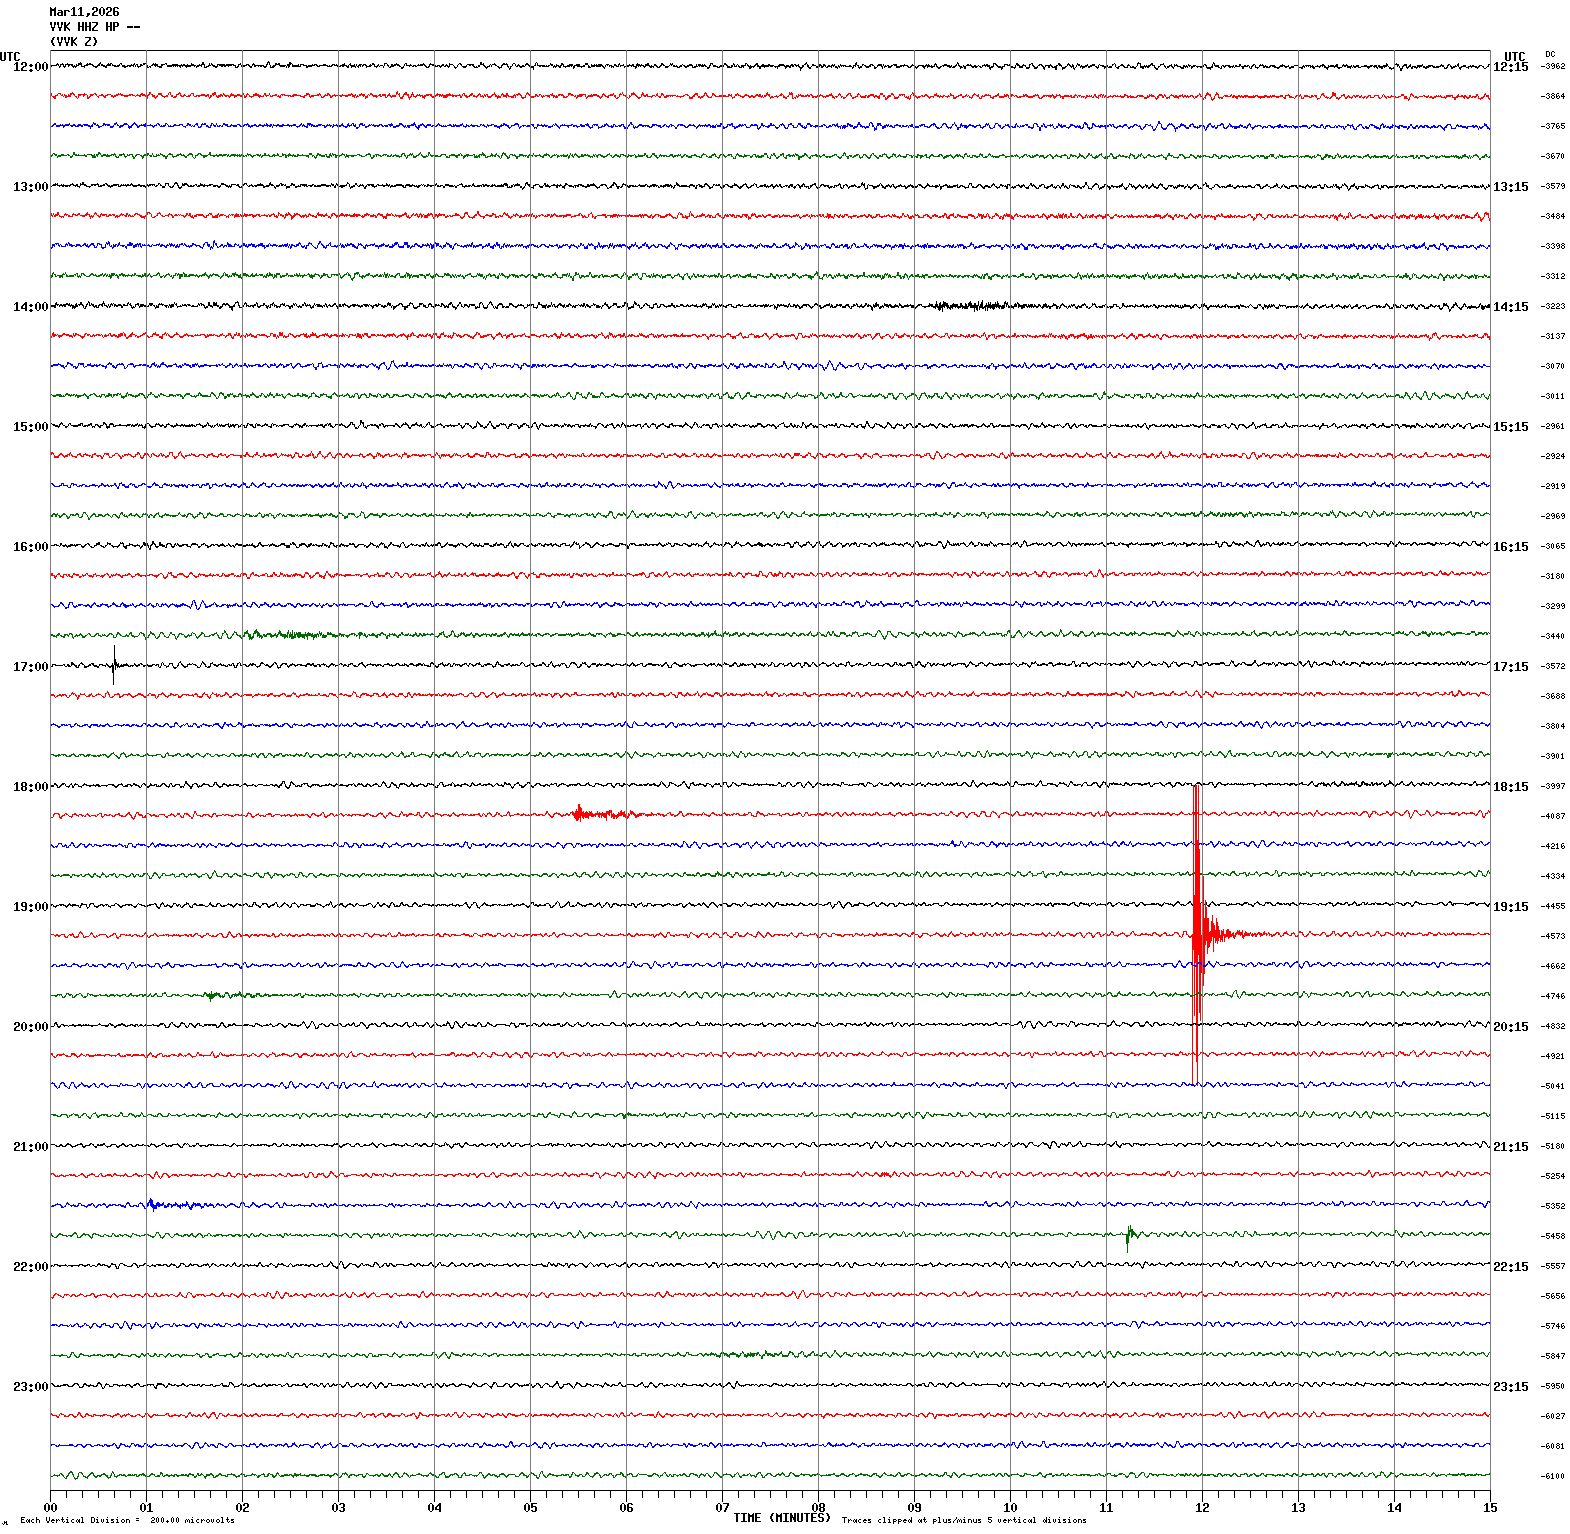Click the Mar11,2026 date label
This screenshot has height=1534, width=1570.
tap(84, 12)
